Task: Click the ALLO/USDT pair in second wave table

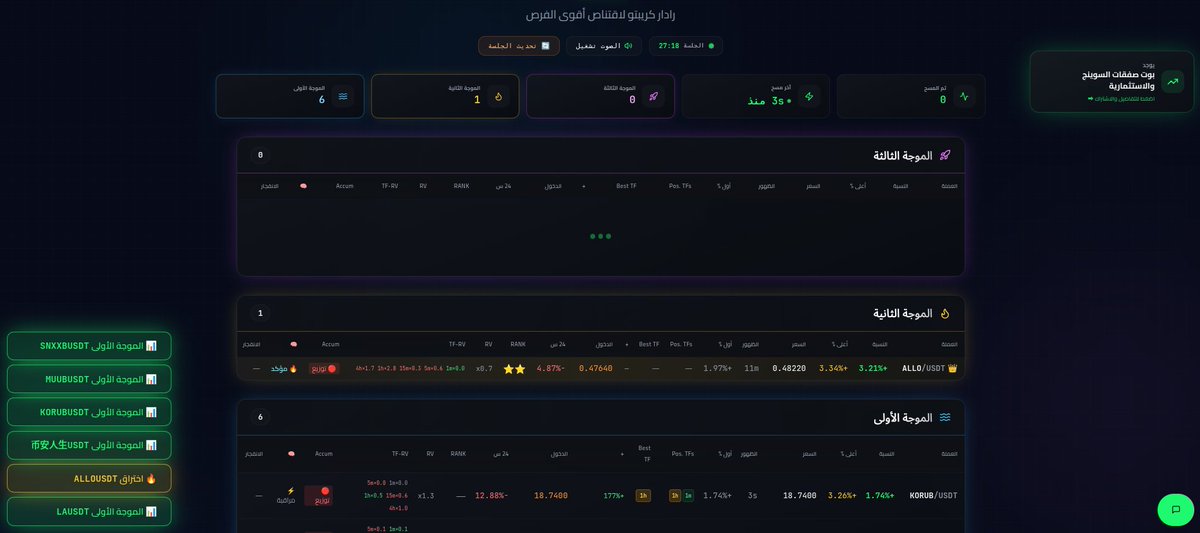Action: 922,368
